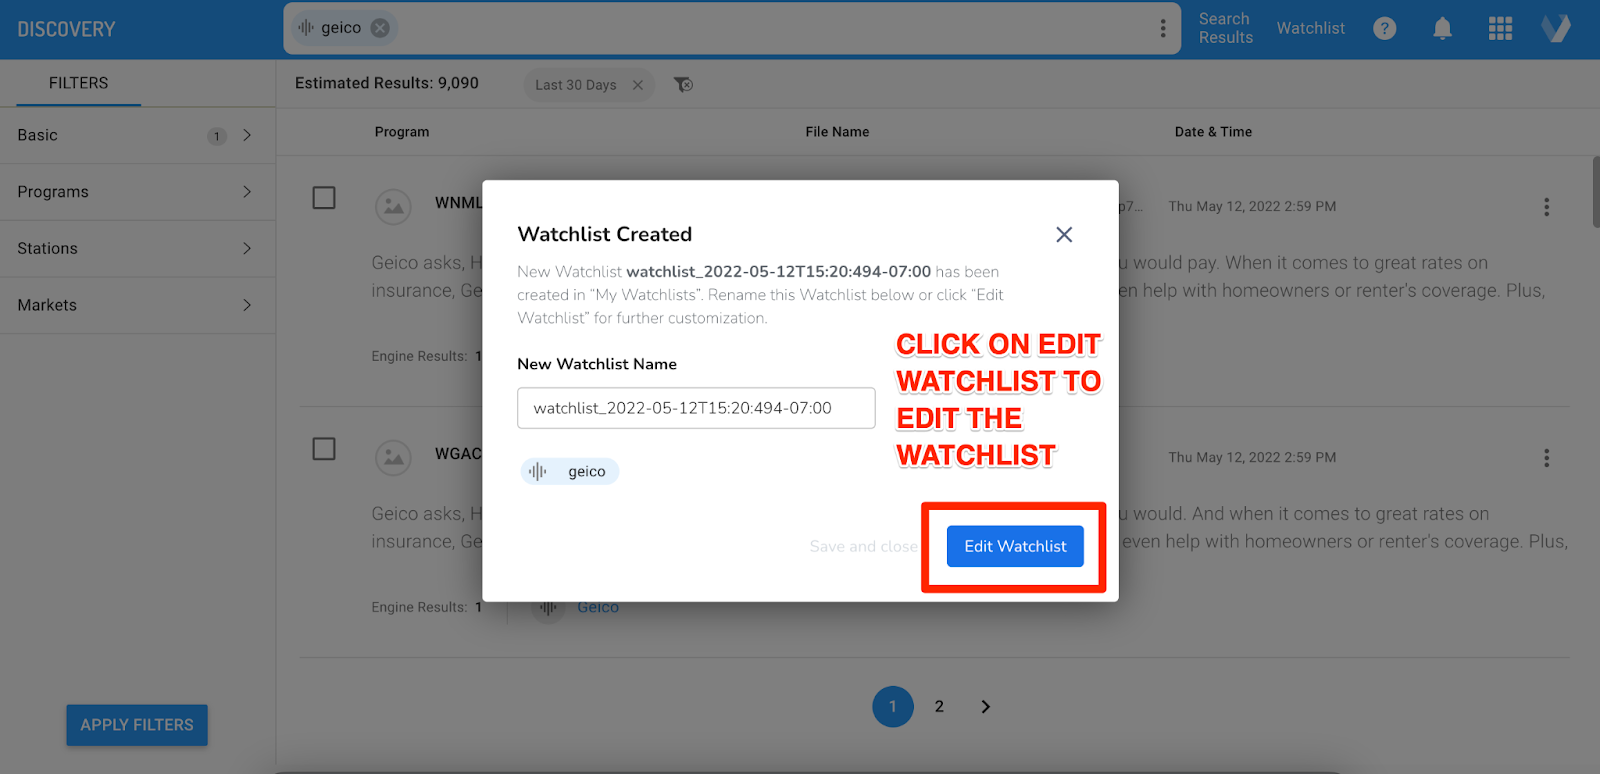
Task: Click the Date & Time column header
Action: coord(1213,132)
